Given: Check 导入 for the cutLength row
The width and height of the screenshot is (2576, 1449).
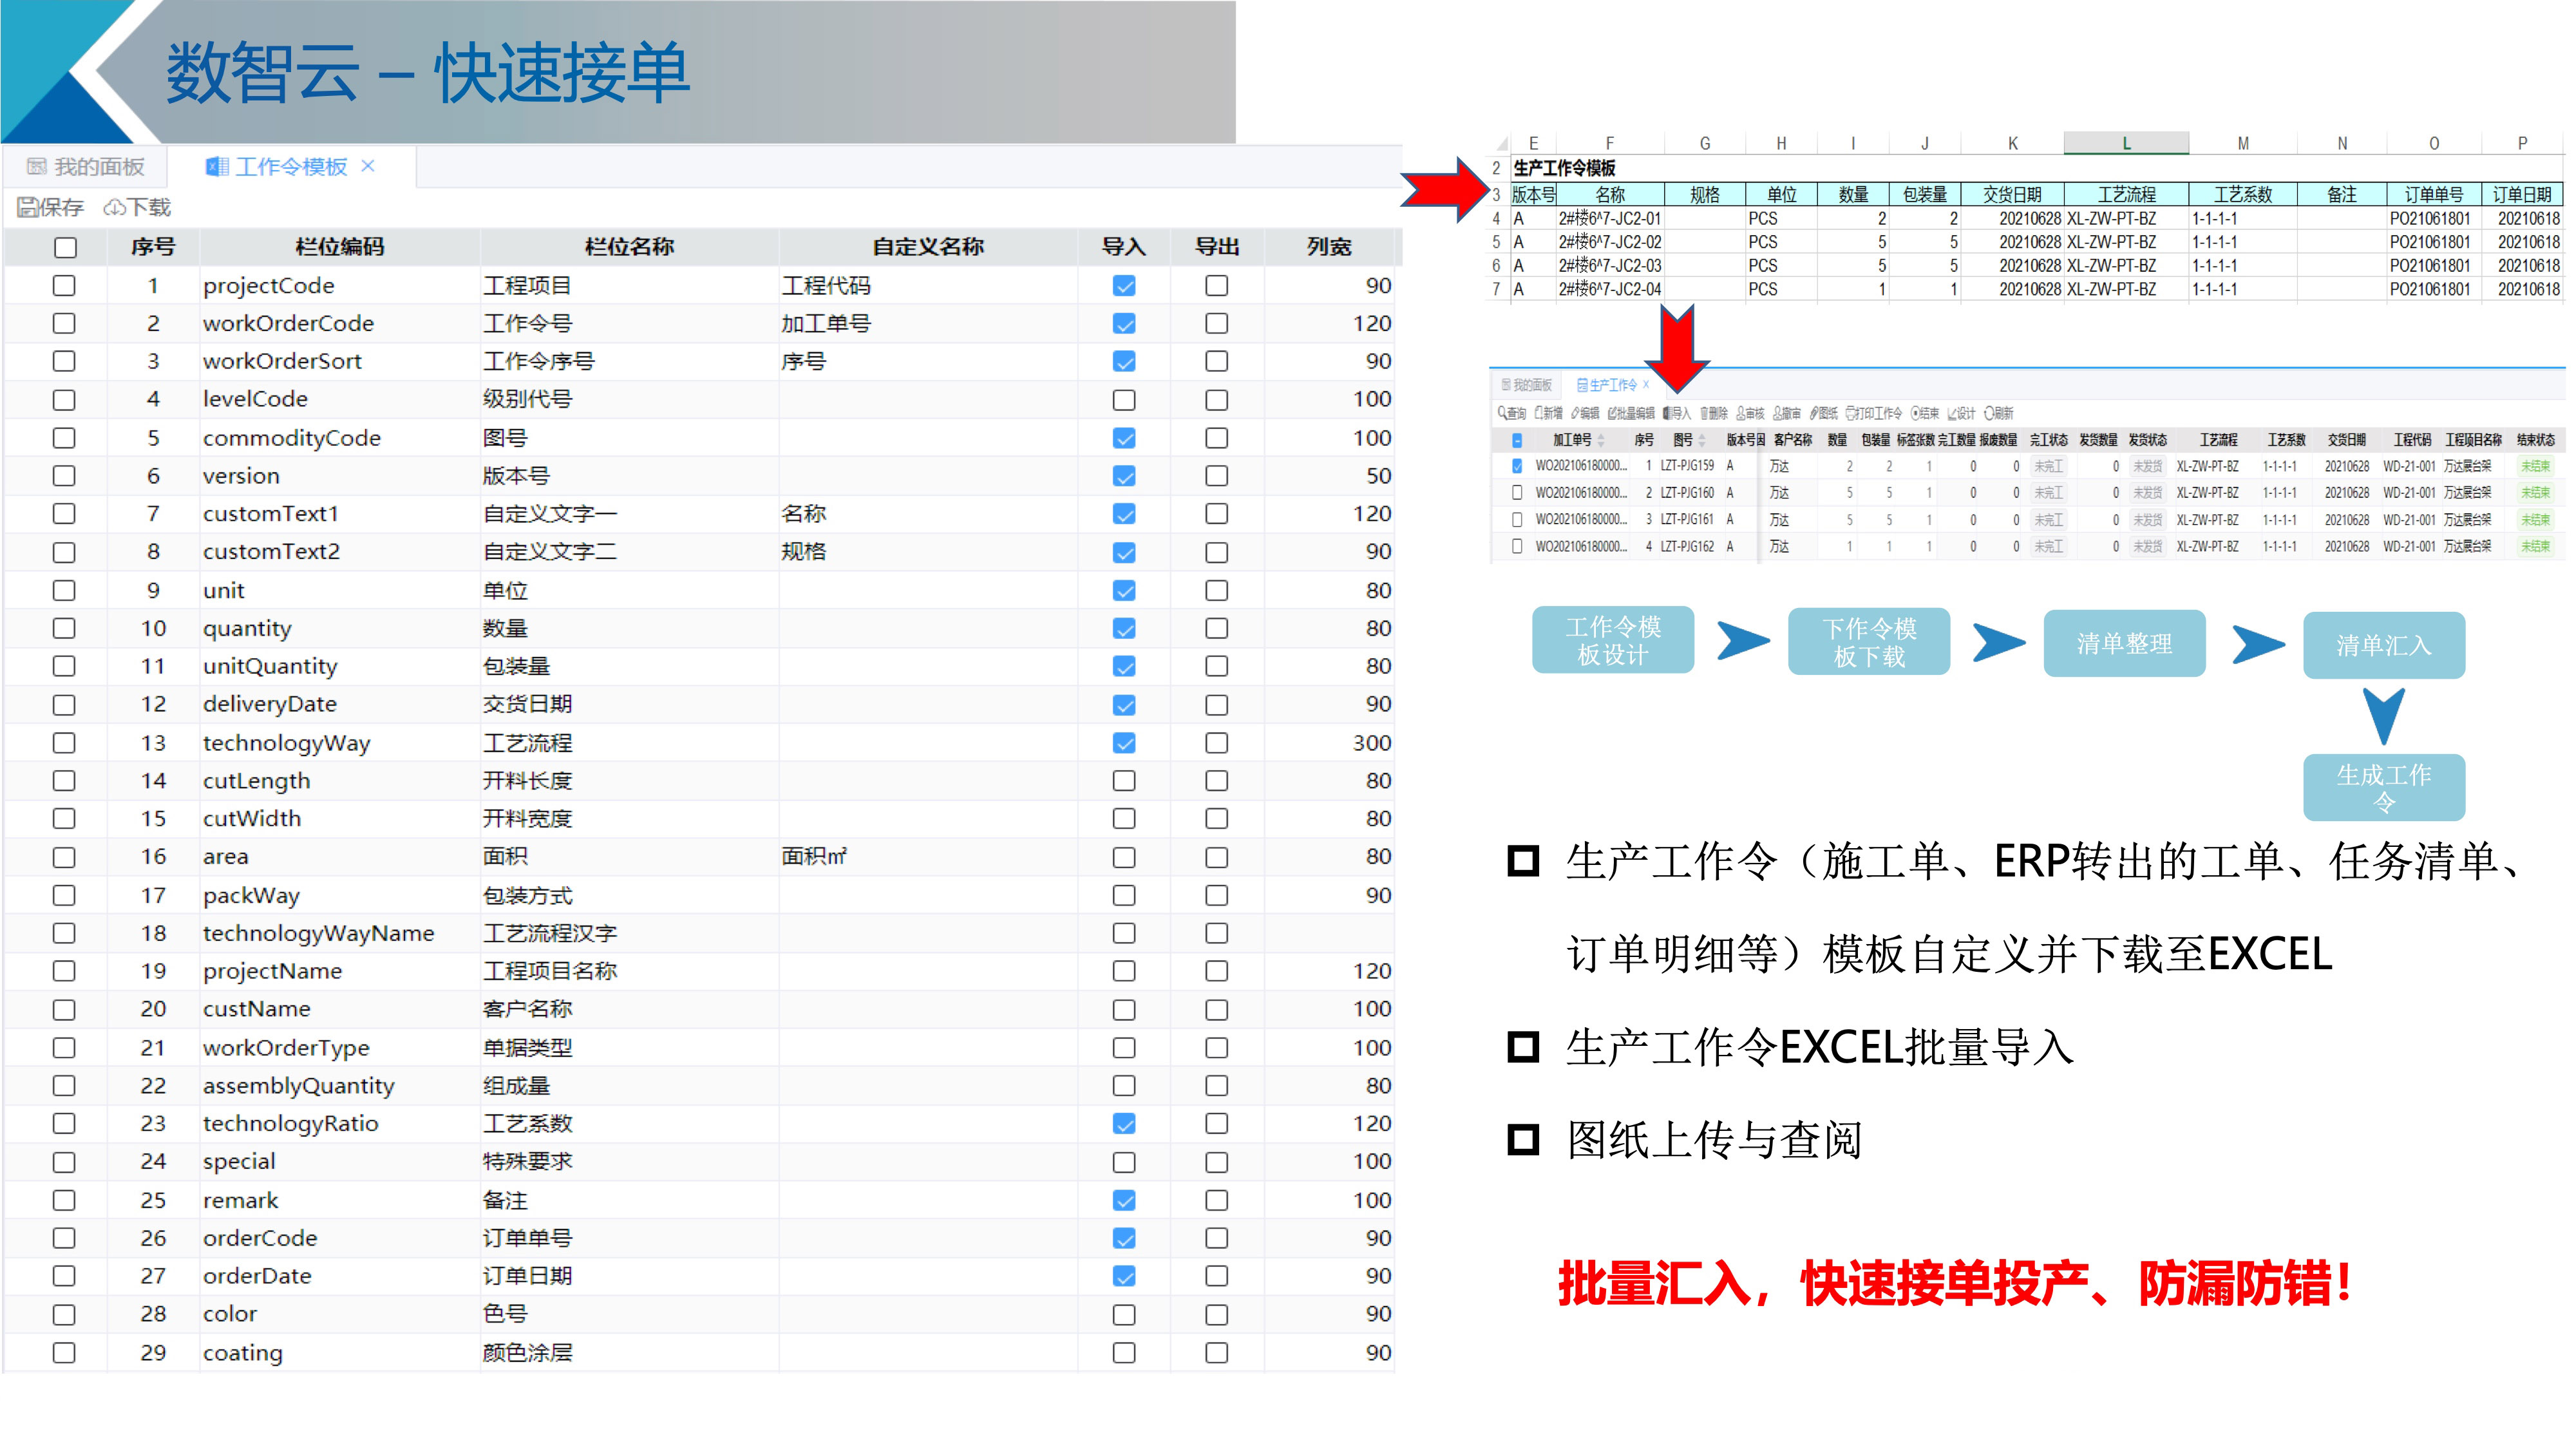Looking at the screenshot, I should click(1124, 781).
